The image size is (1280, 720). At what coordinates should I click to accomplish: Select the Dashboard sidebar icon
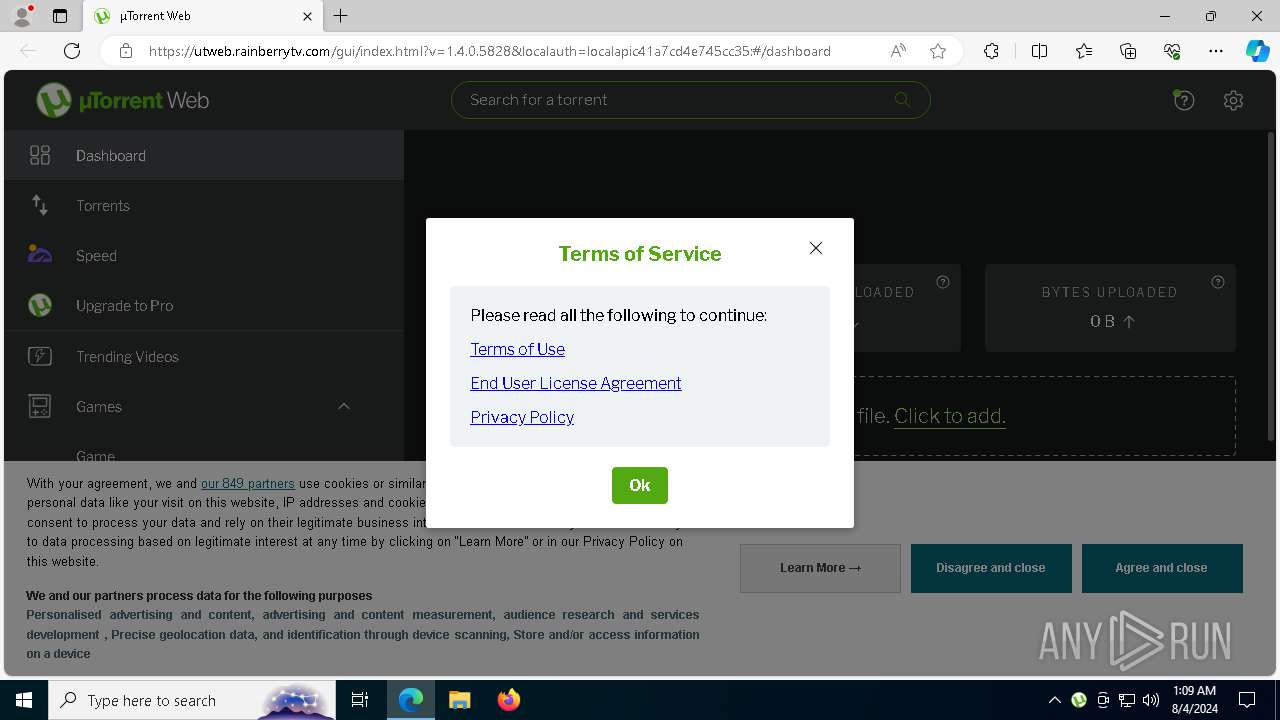[x=40, y=155]
